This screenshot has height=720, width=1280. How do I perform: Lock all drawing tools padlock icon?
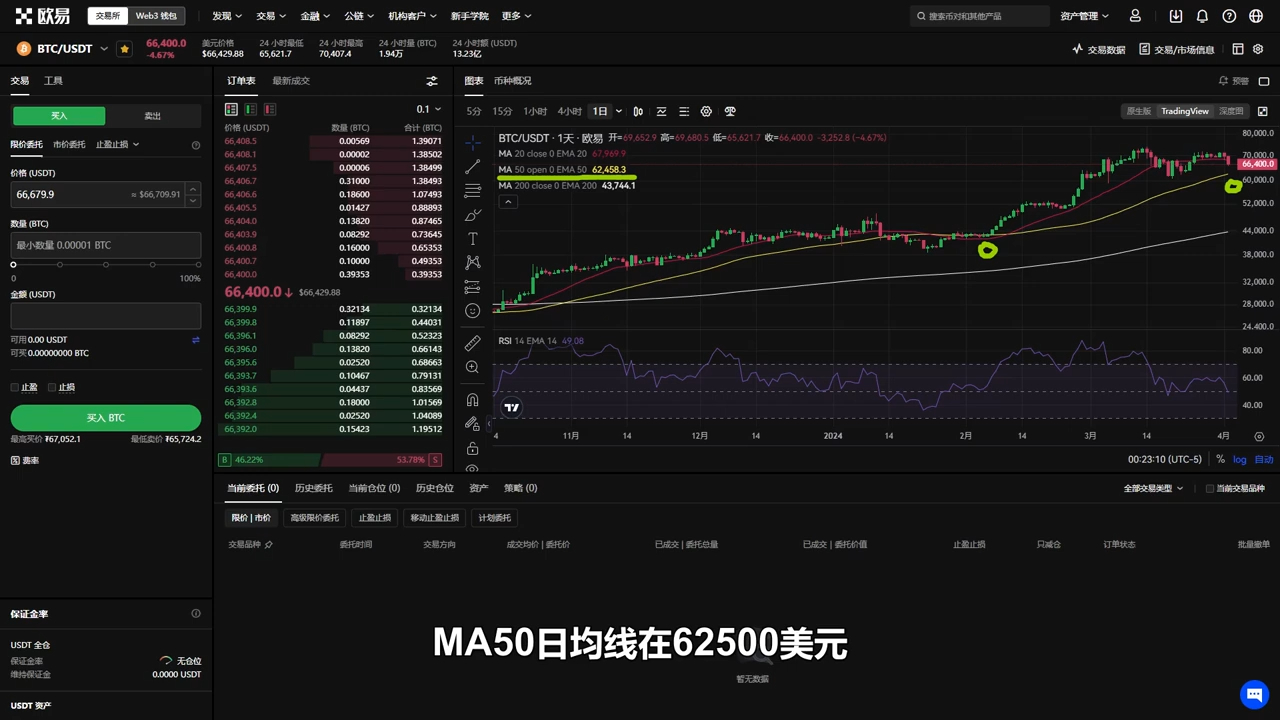coord(473,448)
